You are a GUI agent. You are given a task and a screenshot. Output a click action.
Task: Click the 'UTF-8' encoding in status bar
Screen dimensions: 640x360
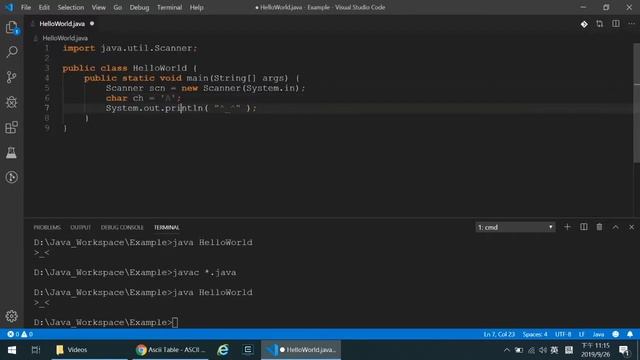pyautogui.click(x=563, y=334)
